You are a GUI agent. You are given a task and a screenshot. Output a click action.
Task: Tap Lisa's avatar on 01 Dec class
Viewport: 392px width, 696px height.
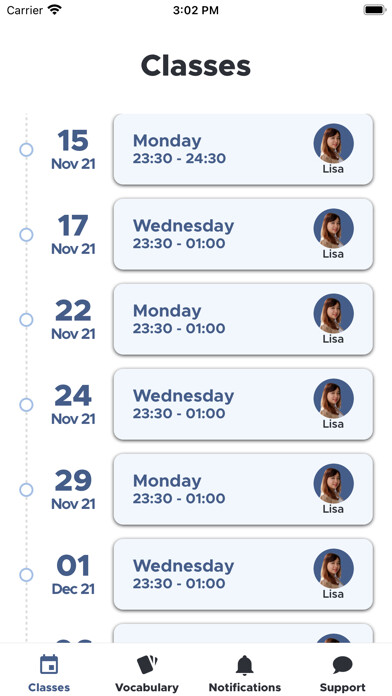click(333, 569)
